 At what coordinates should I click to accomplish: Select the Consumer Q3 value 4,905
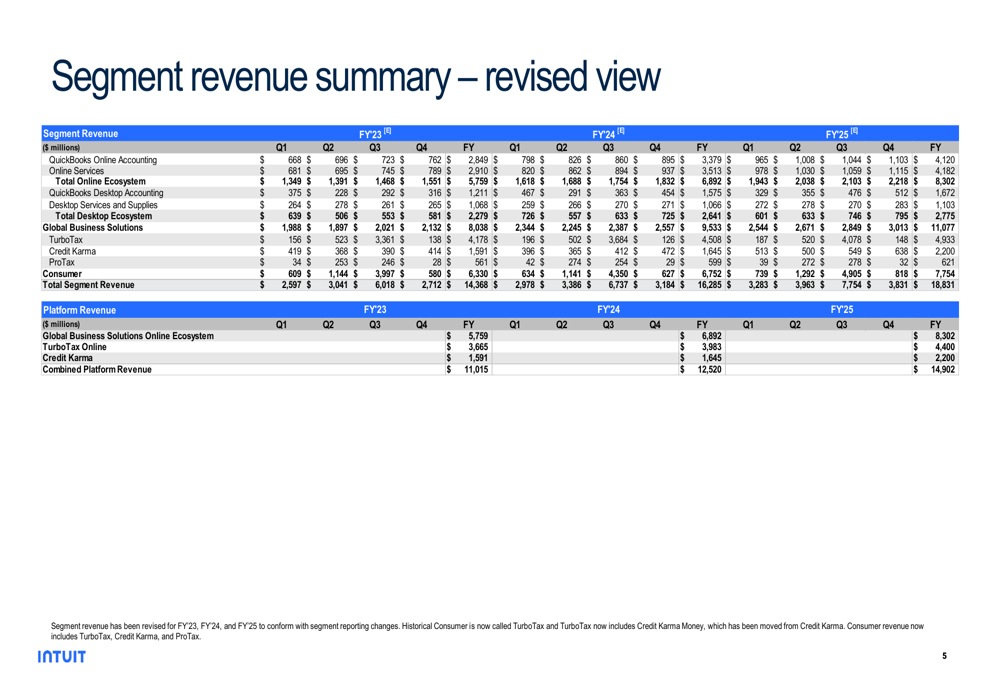pos(851,274)
